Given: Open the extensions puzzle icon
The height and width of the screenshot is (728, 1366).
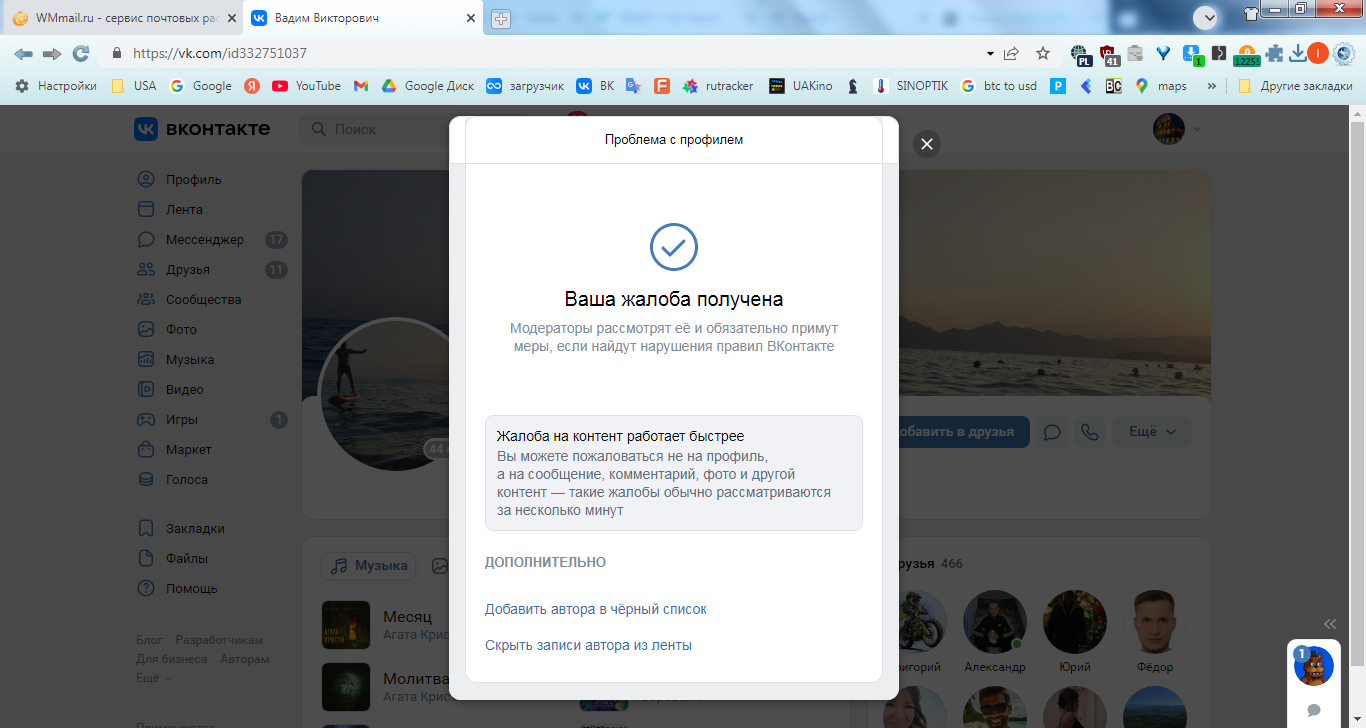Looking at the screenshot, I should pyautogui.click(x=1274, y=53).
